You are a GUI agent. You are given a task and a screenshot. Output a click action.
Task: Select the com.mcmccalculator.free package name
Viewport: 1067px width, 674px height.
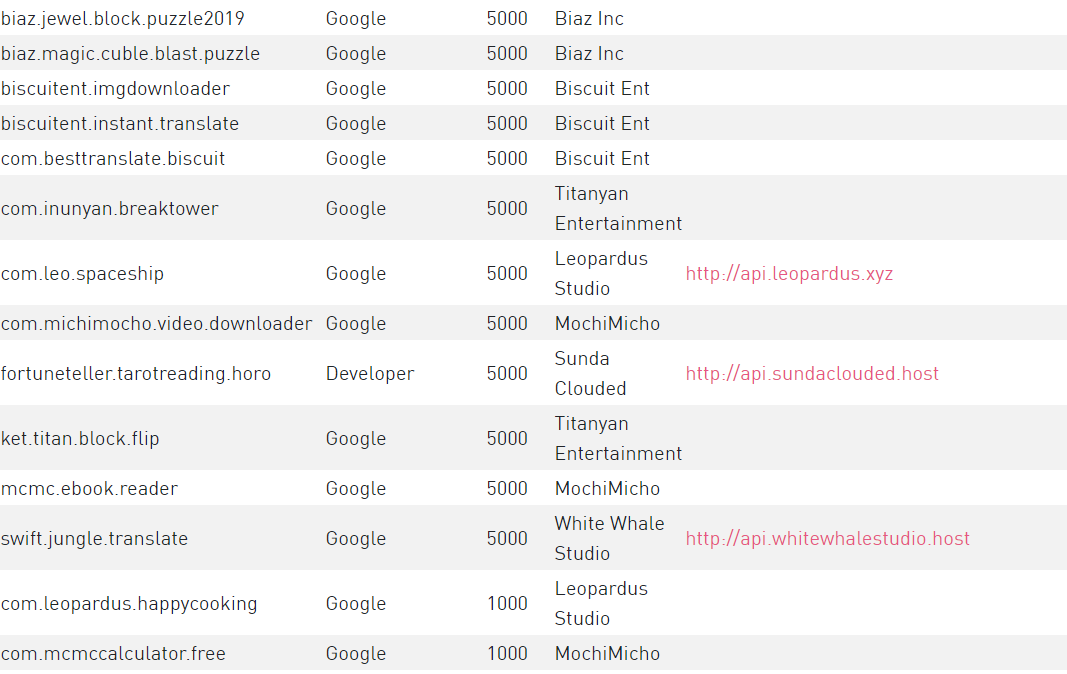coord(113,654)
